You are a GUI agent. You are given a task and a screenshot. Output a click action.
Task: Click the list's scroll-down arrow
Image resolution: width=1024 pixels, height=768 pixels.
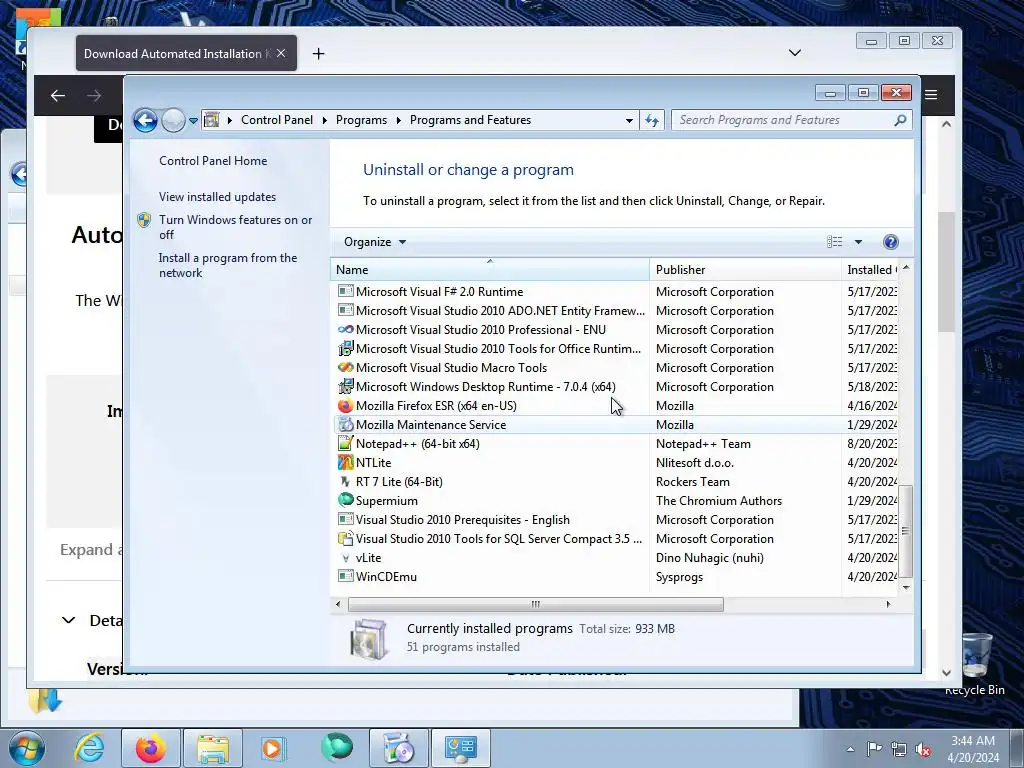point(906,587)
